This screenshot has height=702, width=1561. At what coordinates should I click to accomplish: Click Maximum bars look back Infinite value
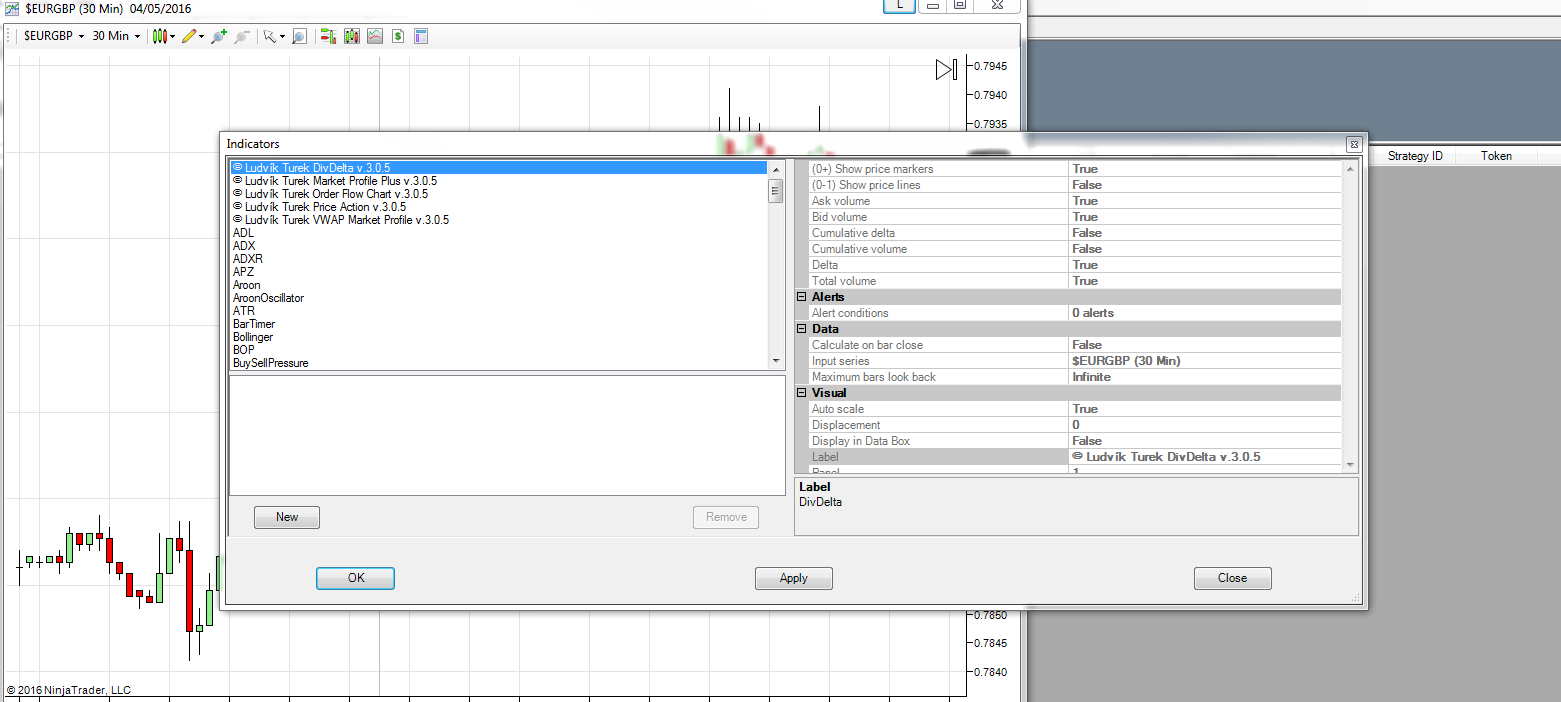(x=1205, y=377)
